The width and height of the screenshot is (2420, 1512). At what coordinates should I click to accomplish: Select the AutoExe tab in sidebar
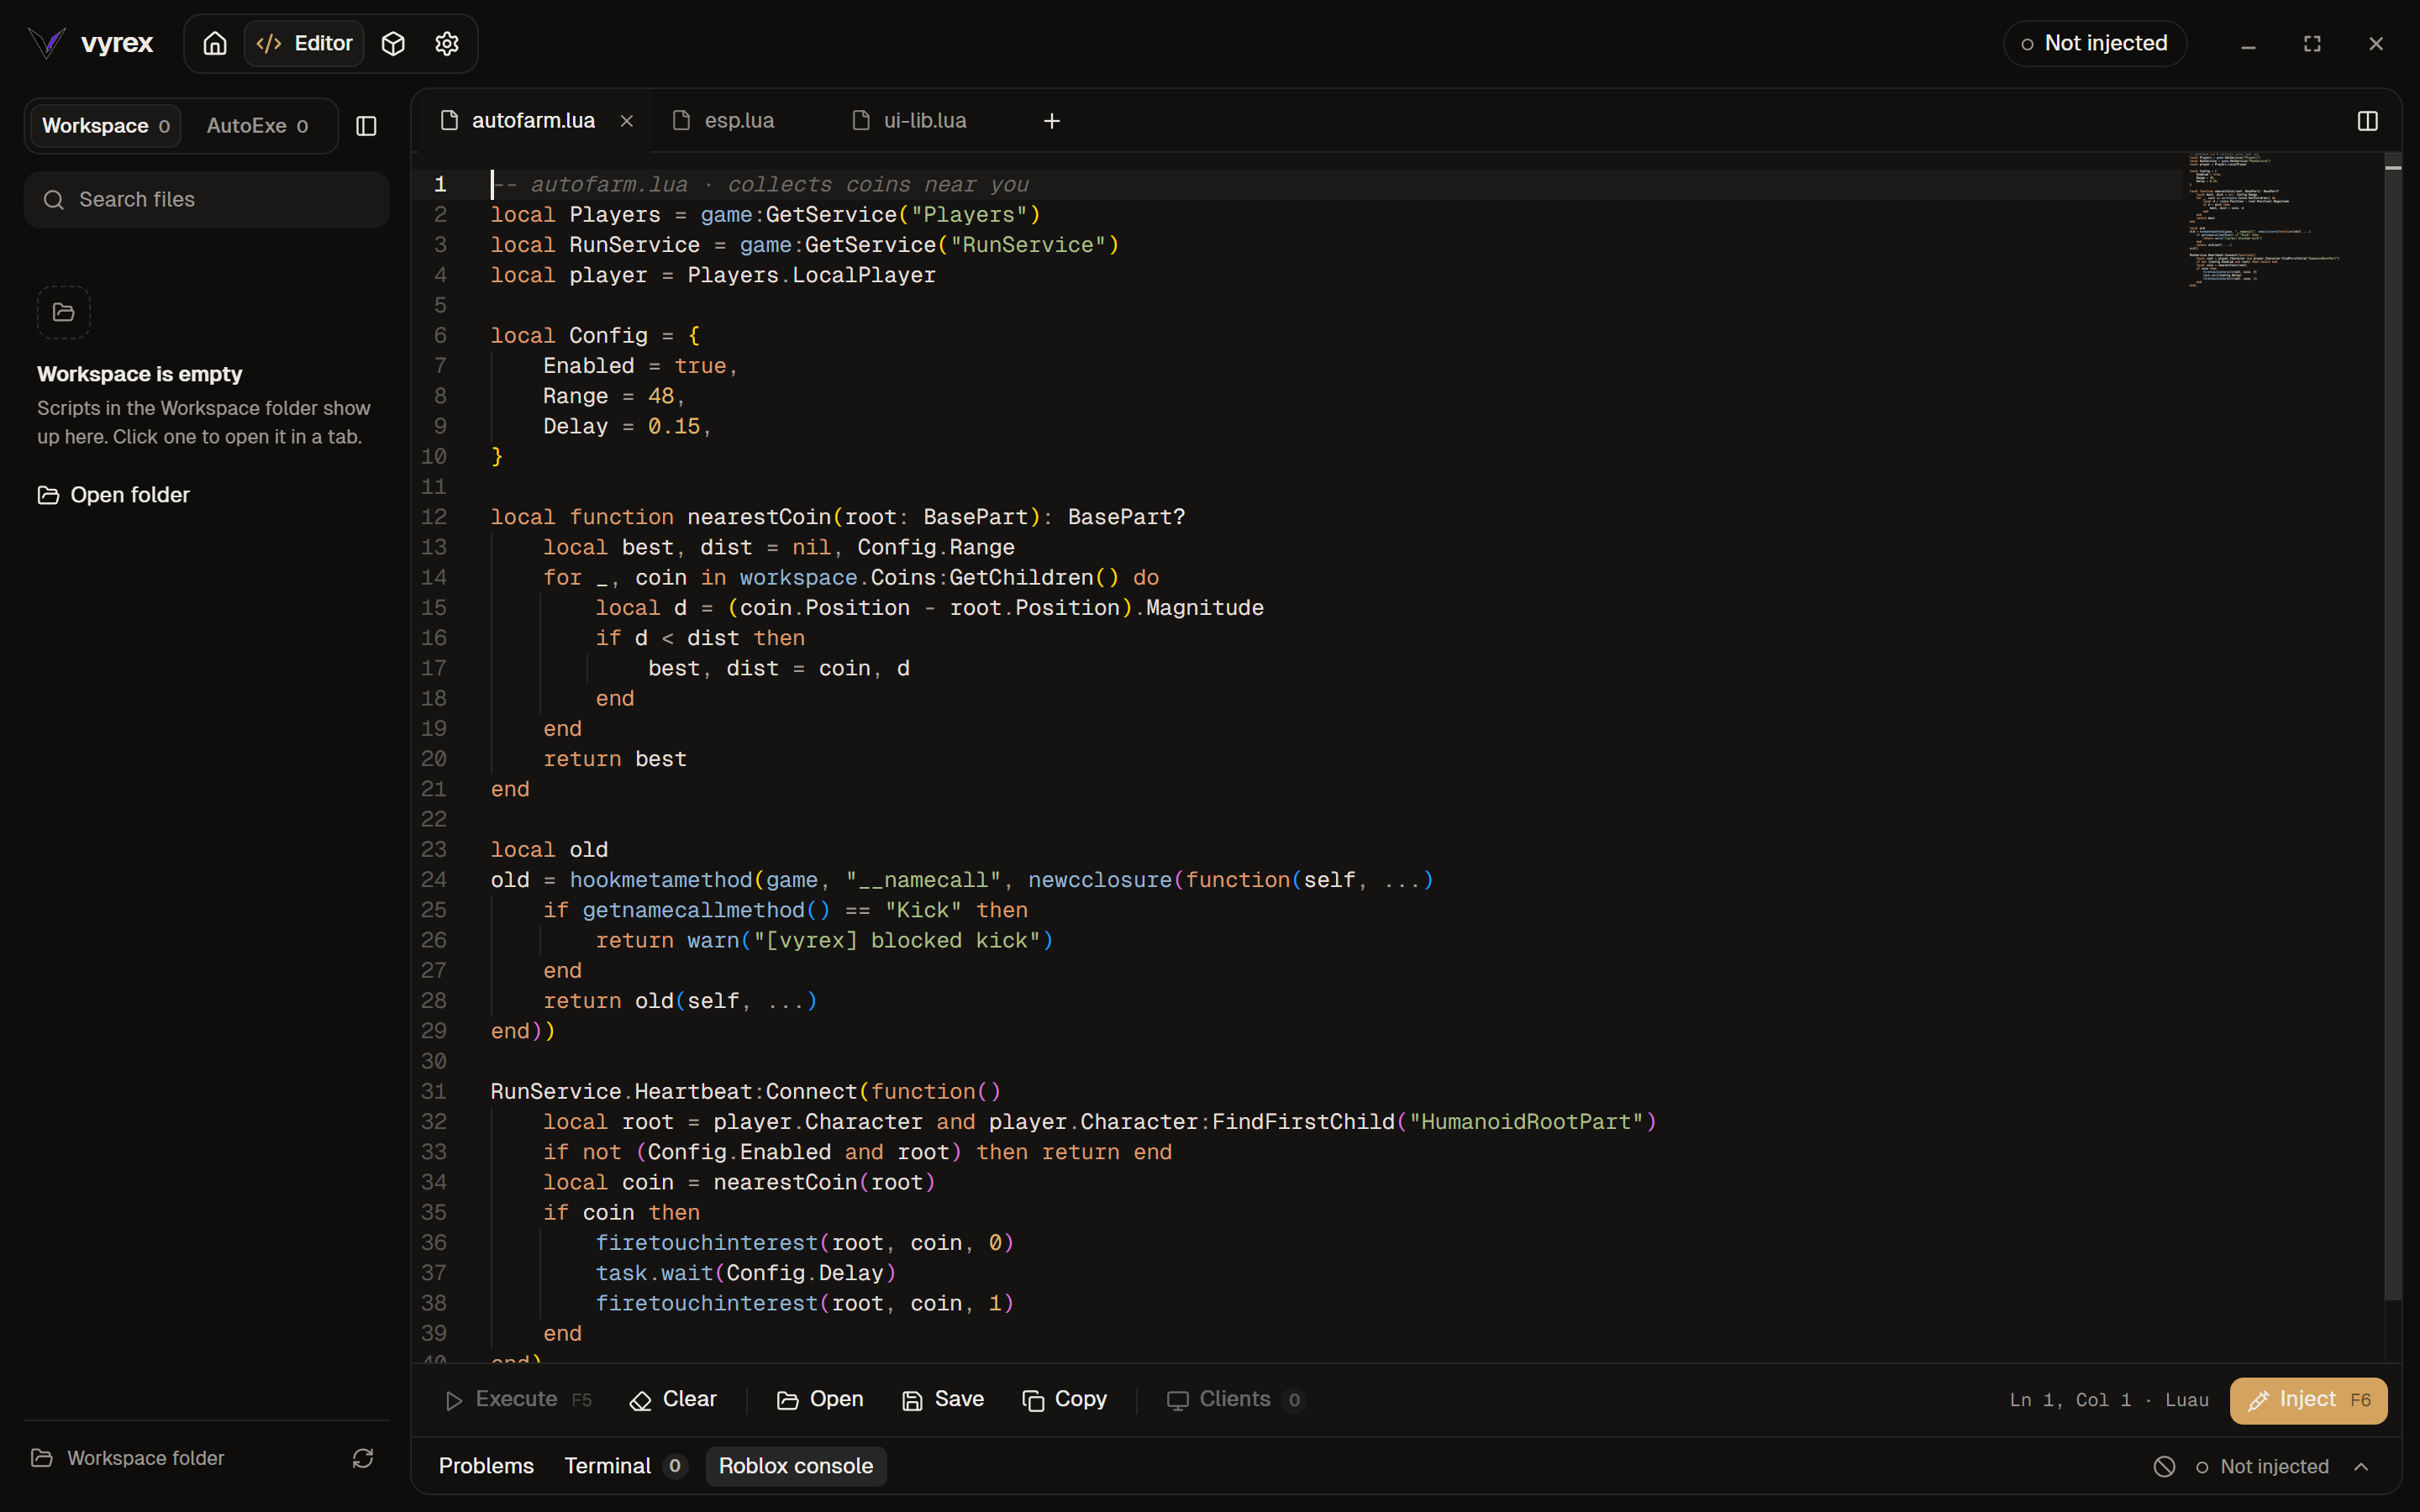click(x=257, y=126)
